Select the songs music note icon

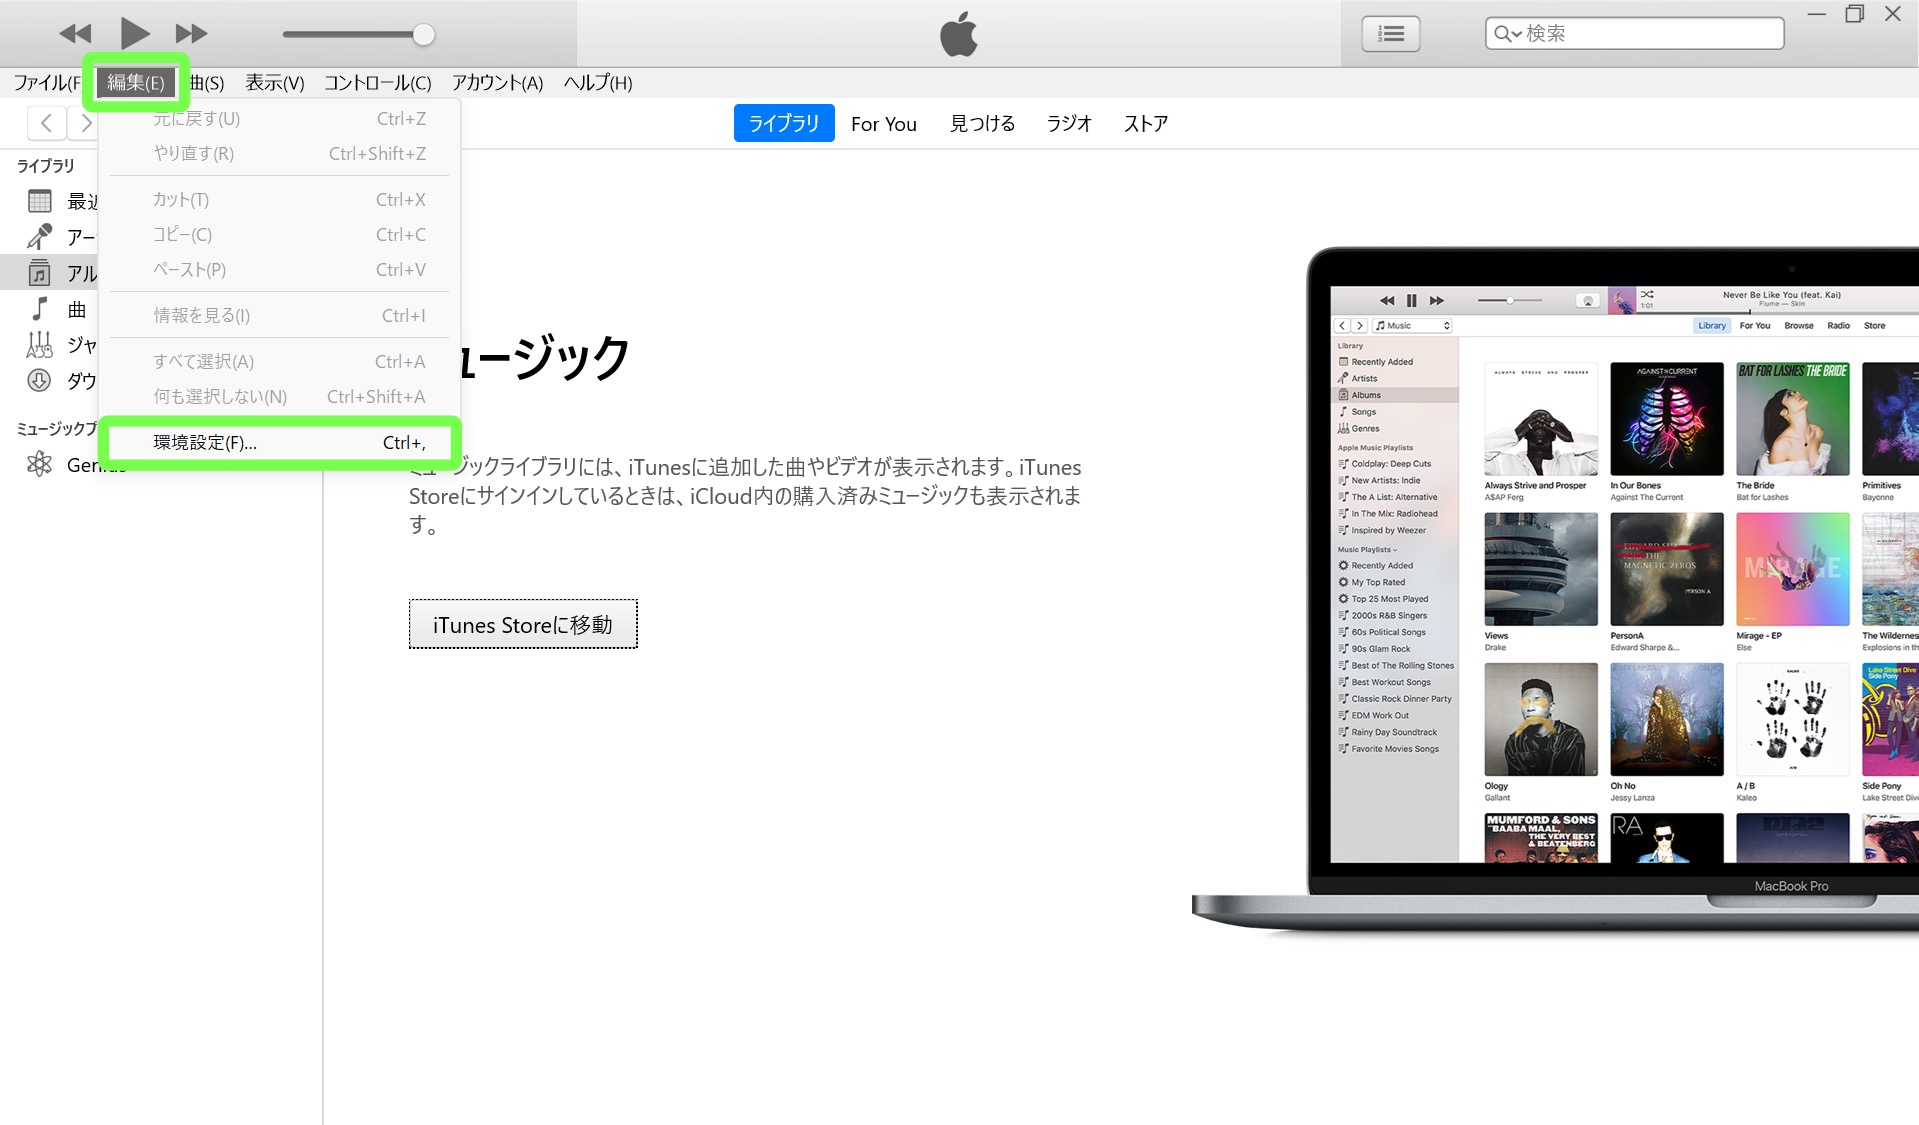[x=40, y=309]
